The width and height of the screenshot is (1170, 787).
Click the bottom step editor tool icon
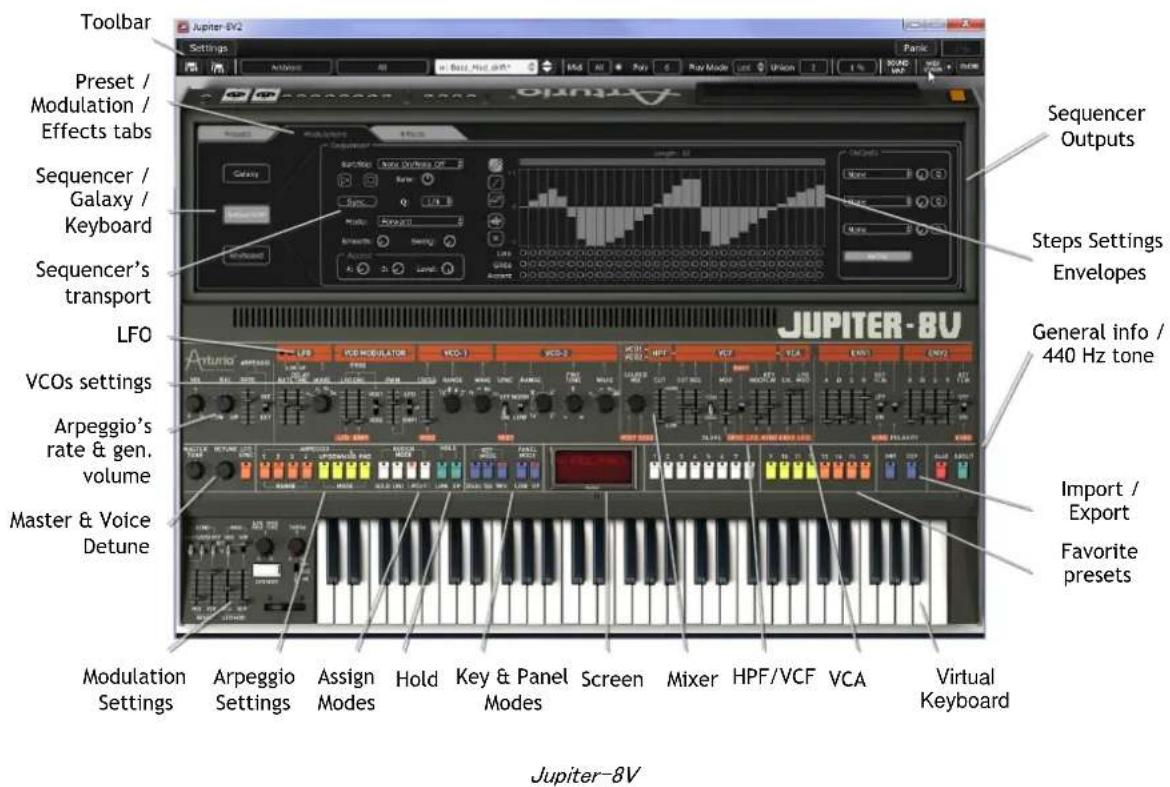point(495,239)
